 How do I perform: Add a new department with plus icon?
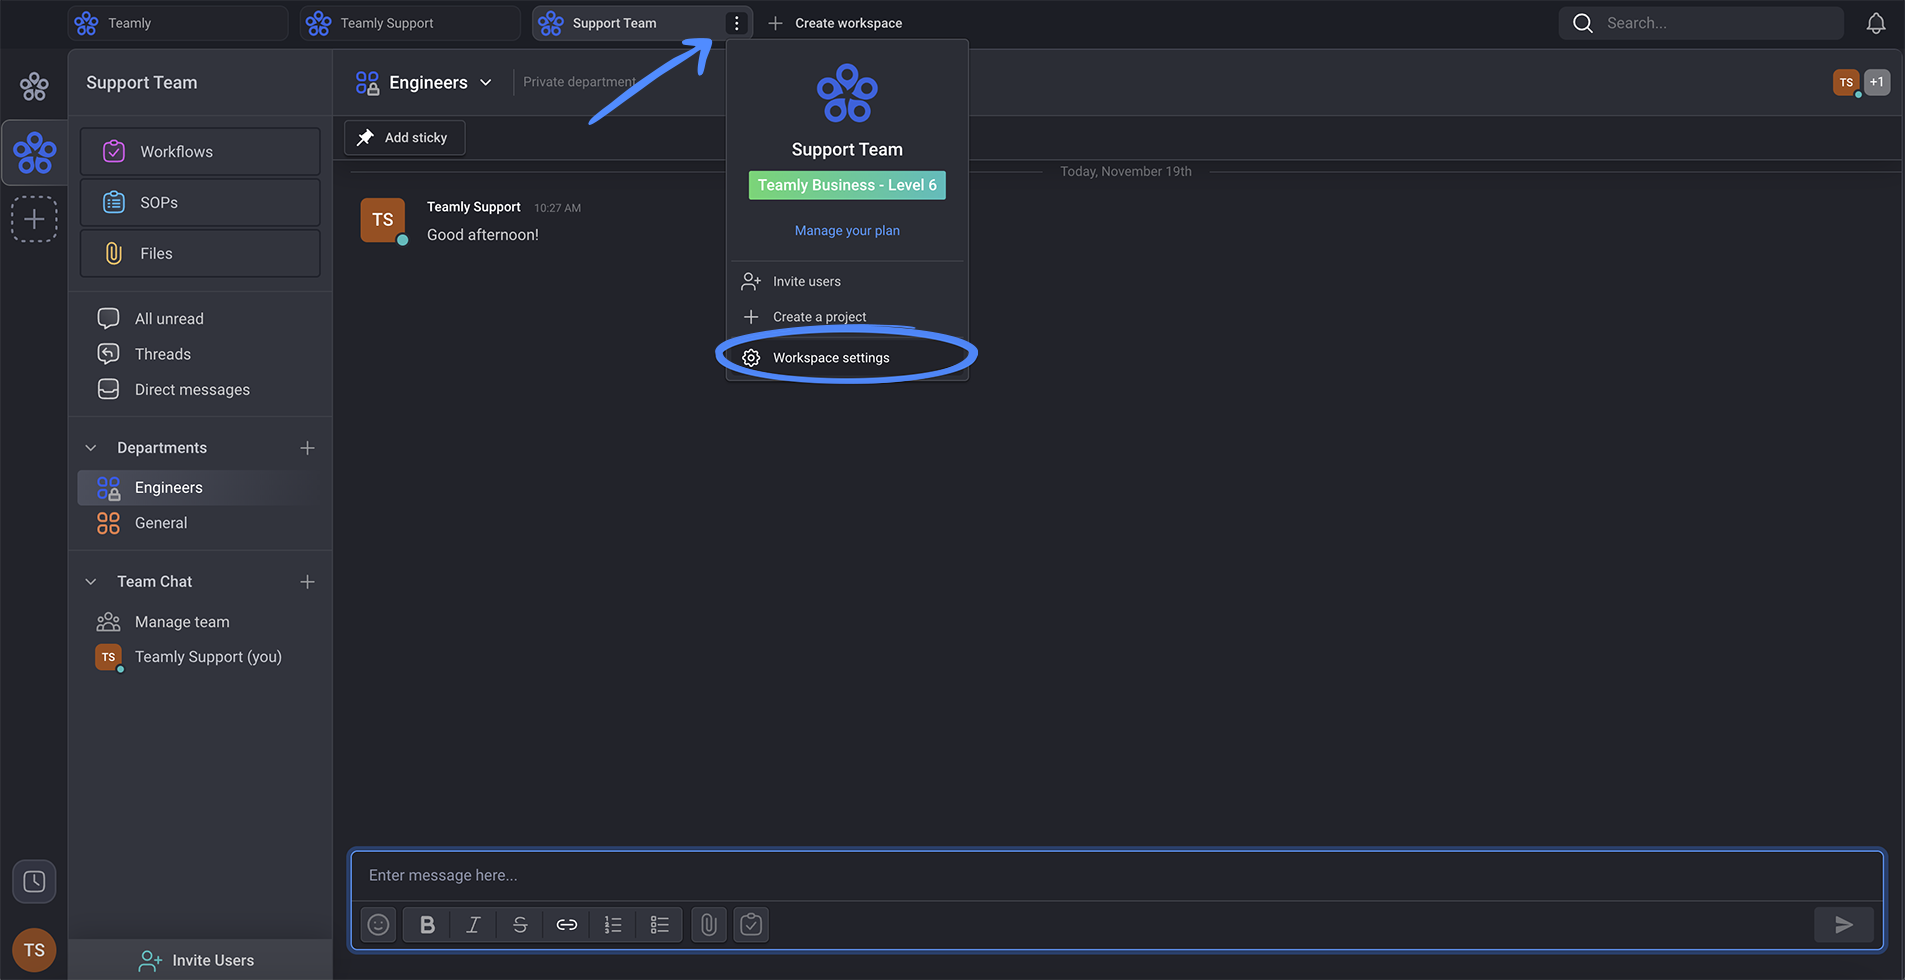coord(307,448)
